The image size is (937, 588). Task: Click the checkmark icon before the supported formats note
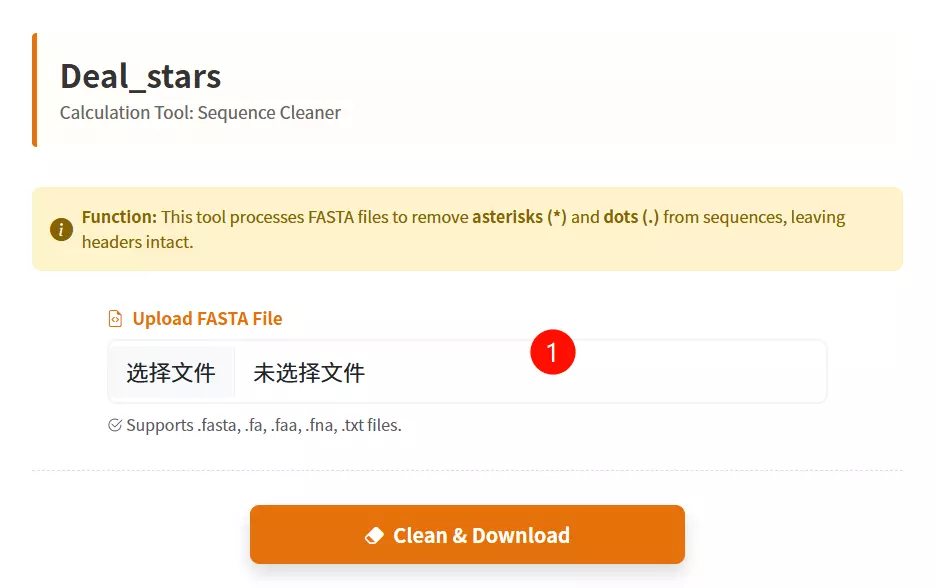coord(114,424)
